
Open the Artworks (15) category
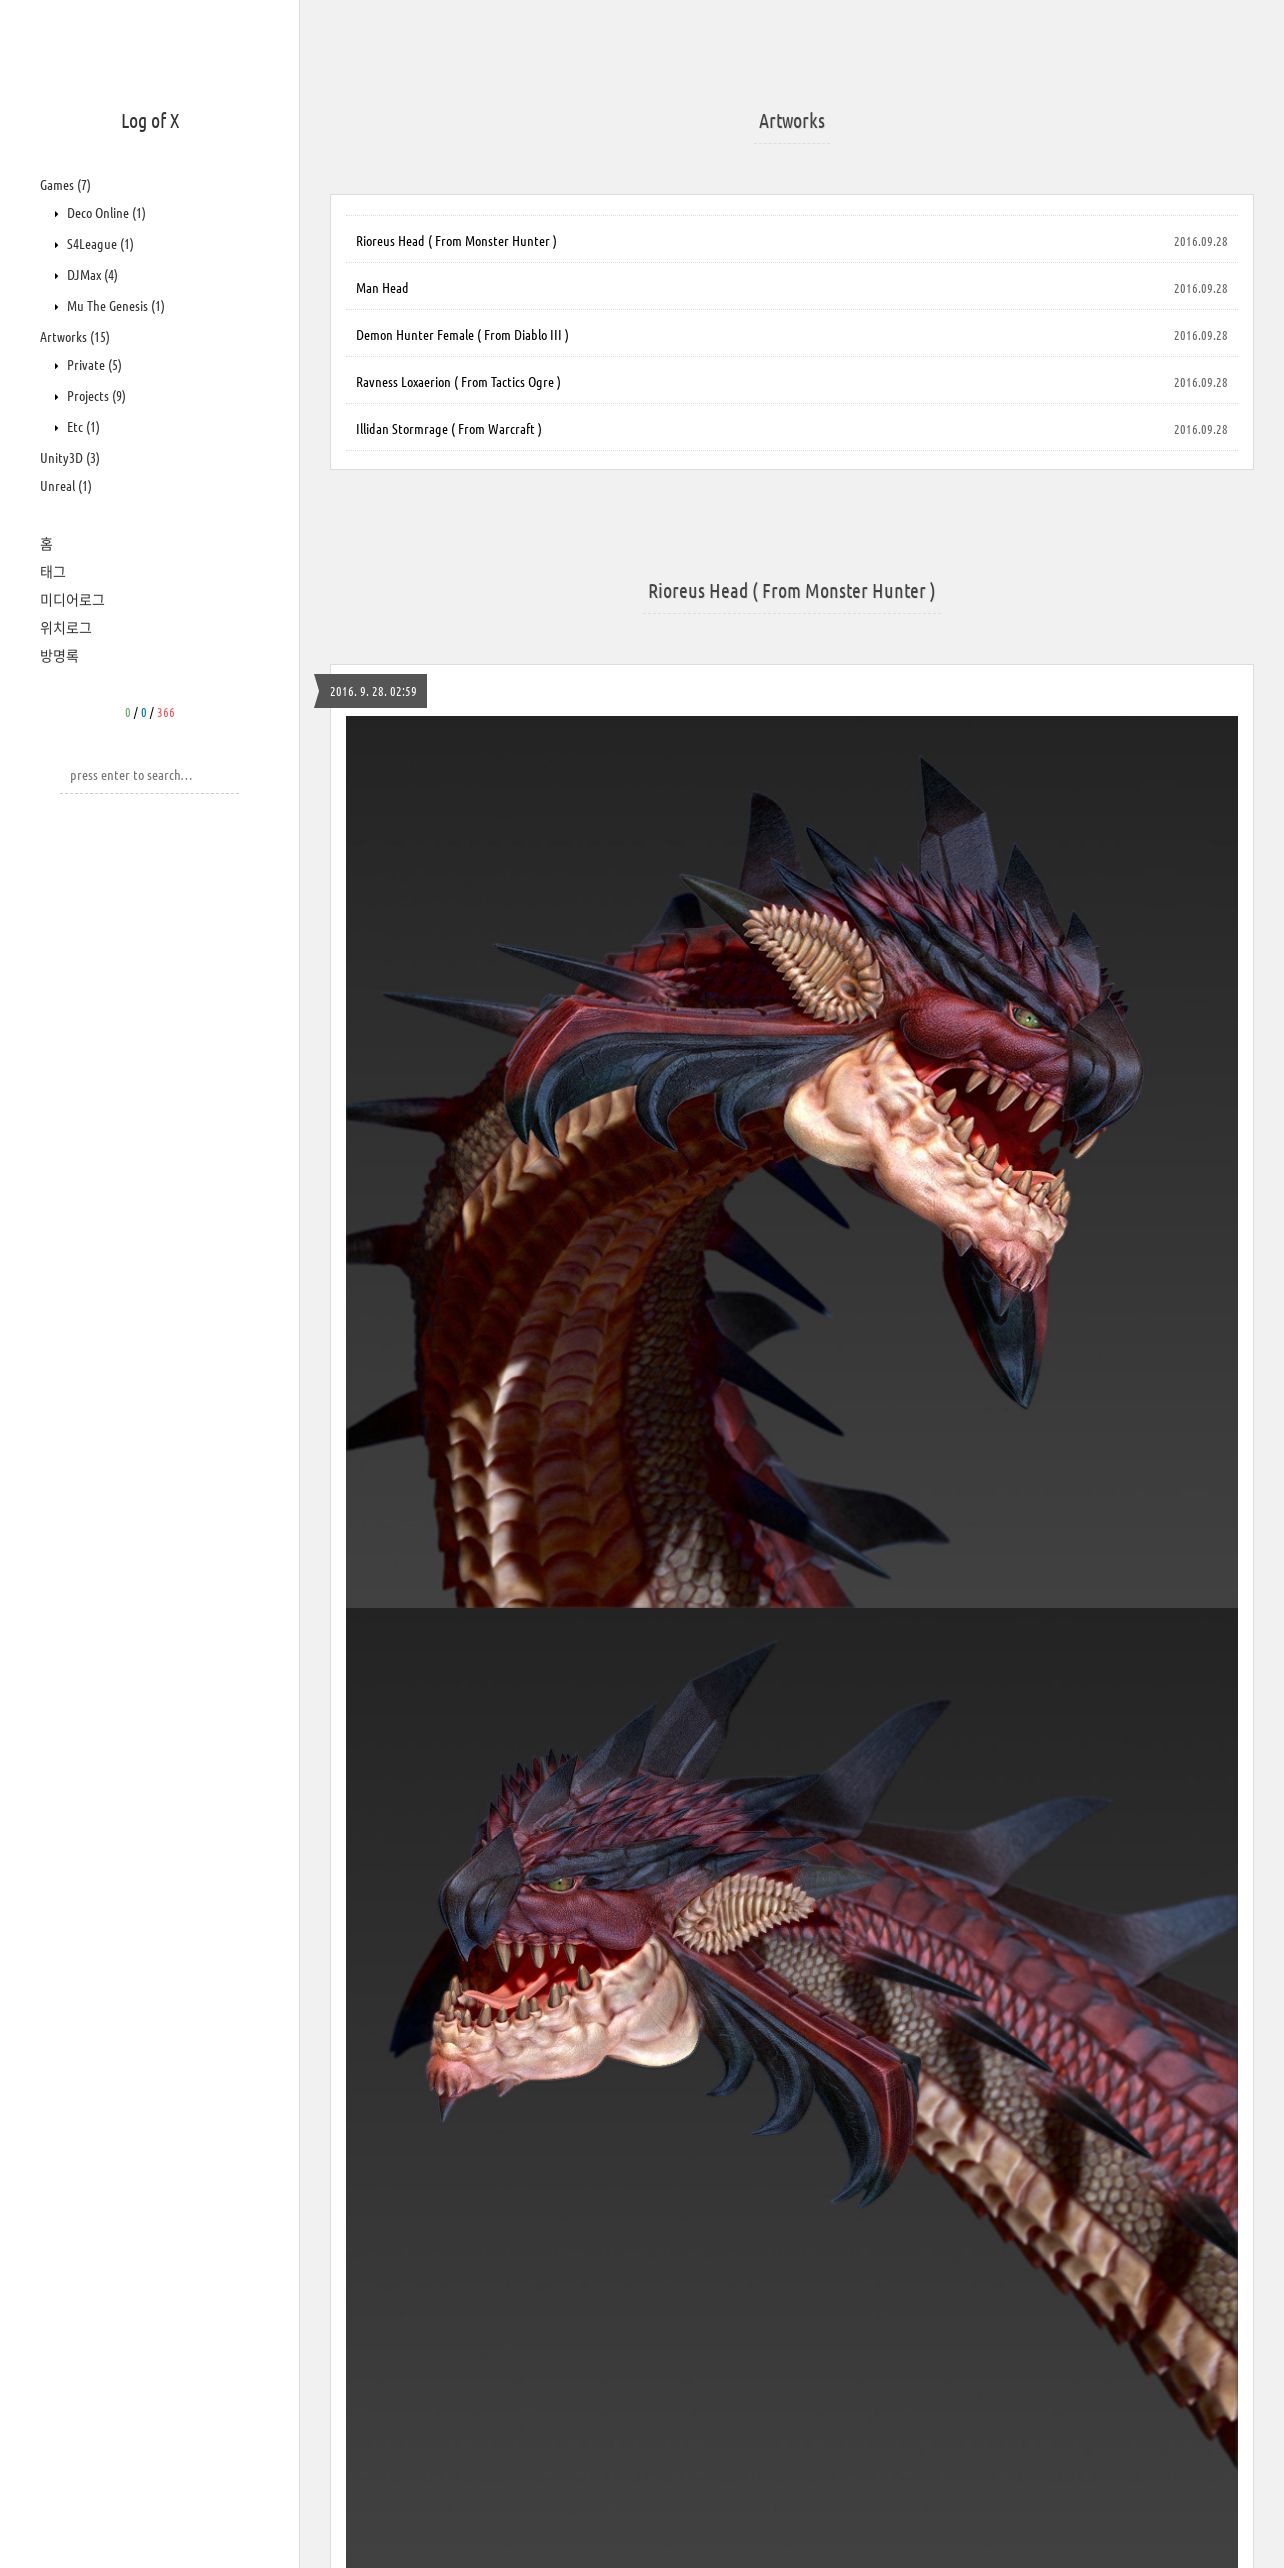click(75, 337)
